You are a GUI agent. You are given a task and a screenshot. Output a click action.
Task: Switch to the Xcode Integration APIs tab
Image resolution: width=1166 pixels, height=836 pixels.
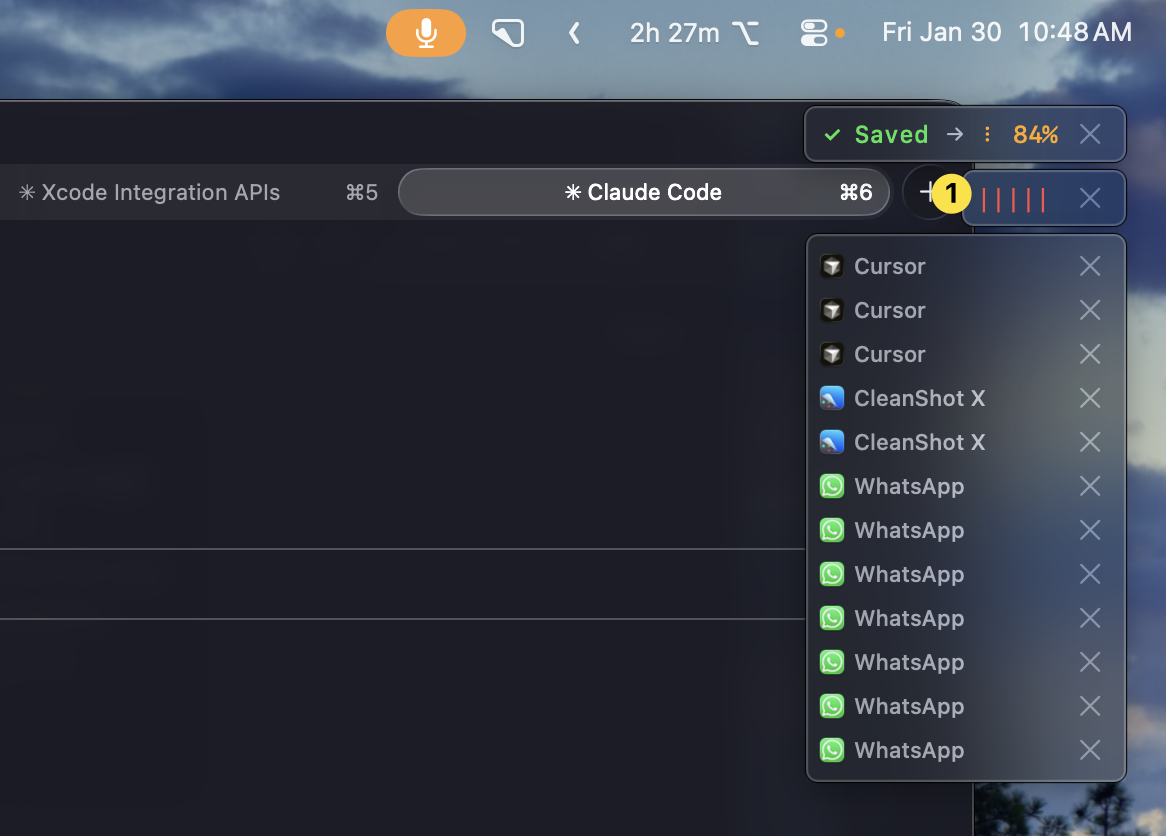point(160,192)
